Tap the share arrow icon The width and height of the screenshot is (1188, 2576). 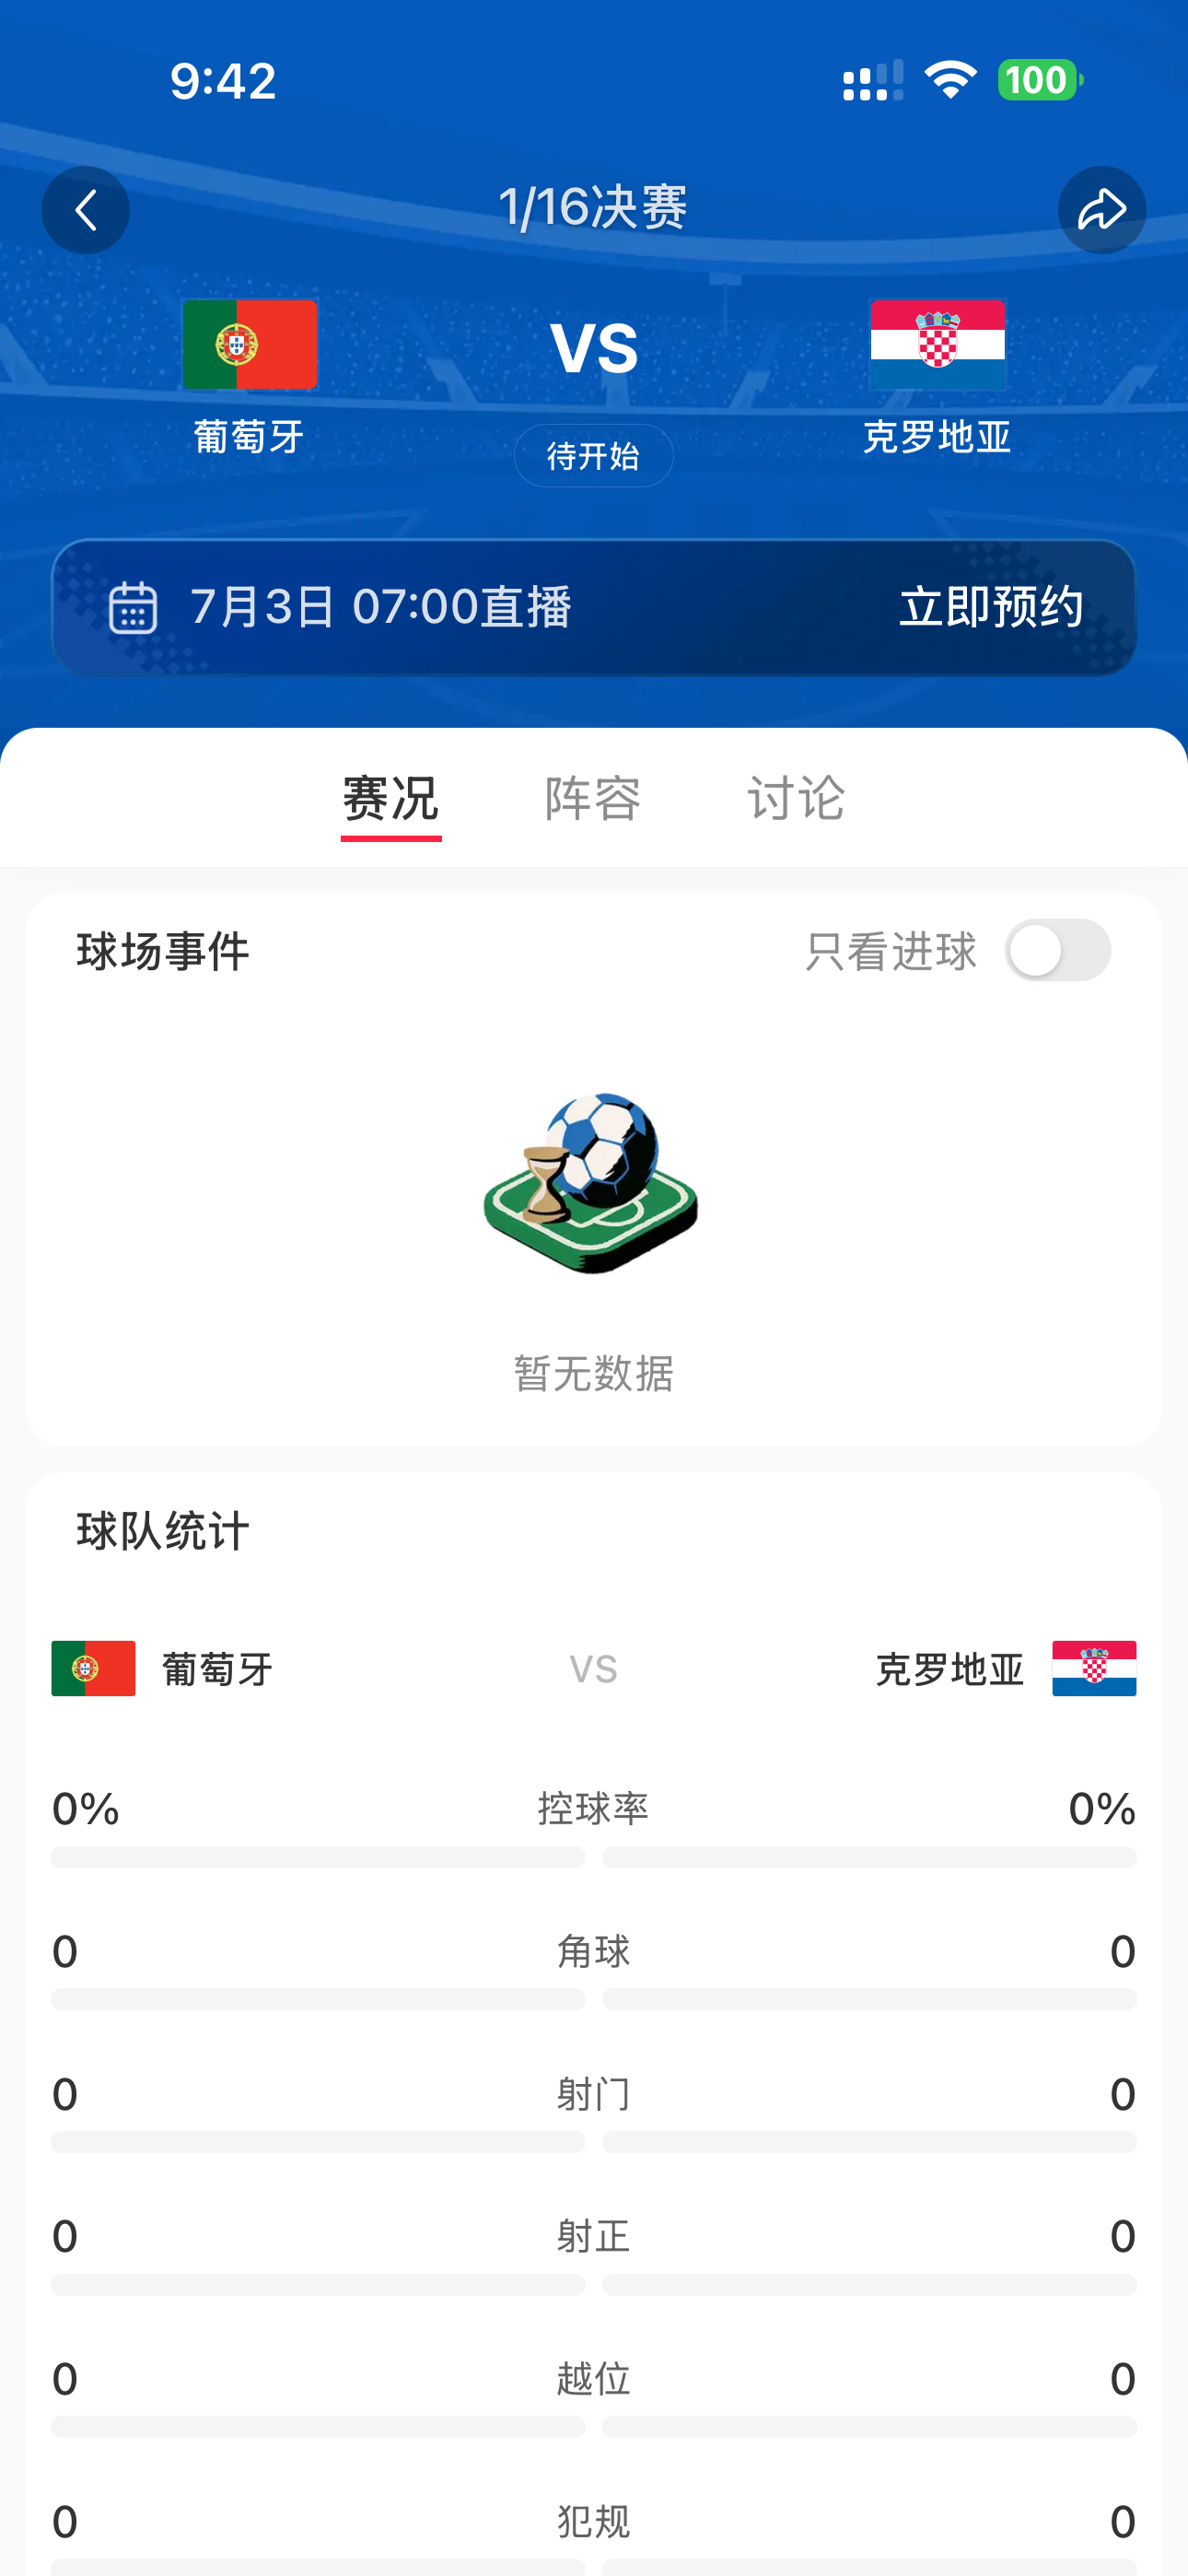(1102, 210)
